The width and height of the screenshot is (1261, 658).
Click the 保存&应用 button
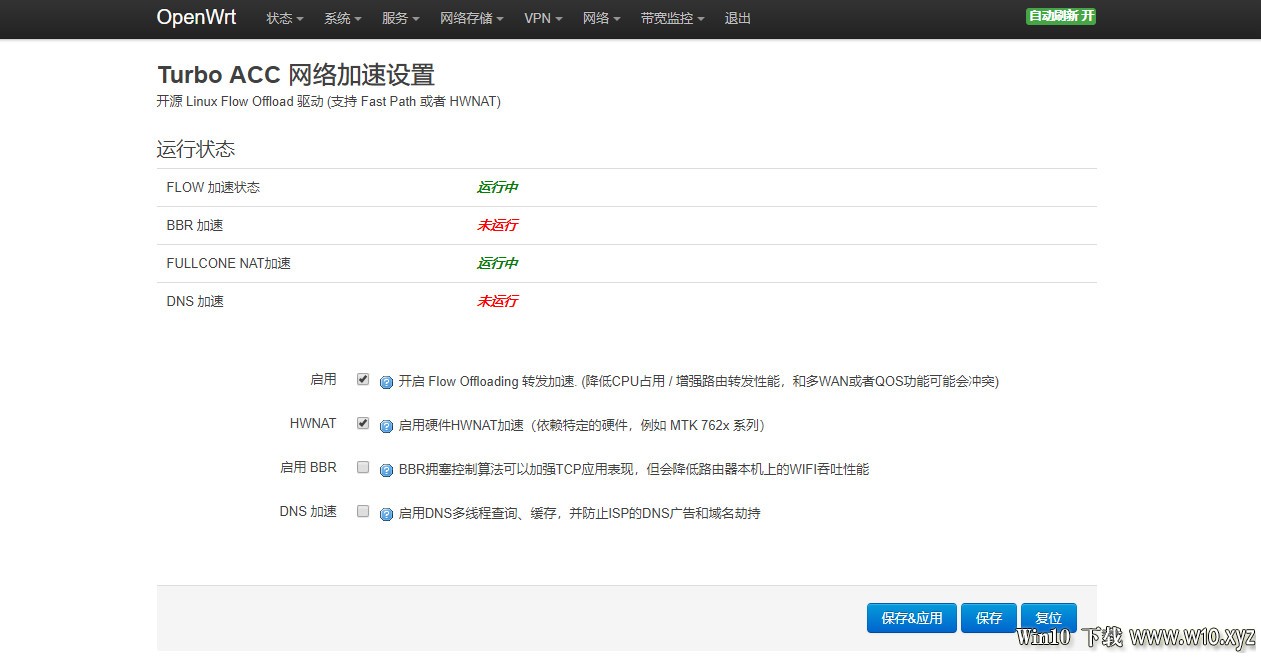pyautogui.click(x=912, y=618)
